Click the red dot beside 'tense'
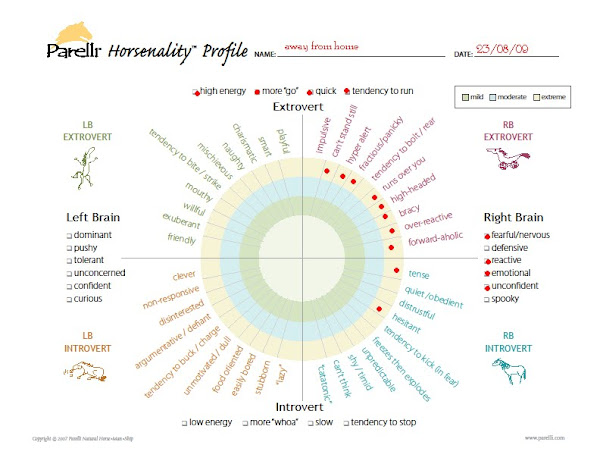This screenshot has height=464, width=600. pos(396,270)
